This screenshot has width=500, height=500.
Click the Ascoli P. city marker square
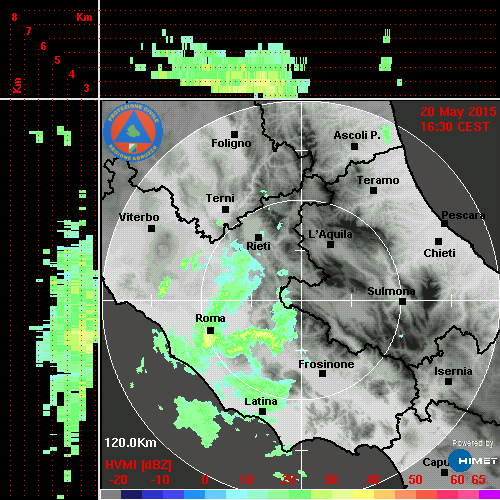(x=355, y=146)
